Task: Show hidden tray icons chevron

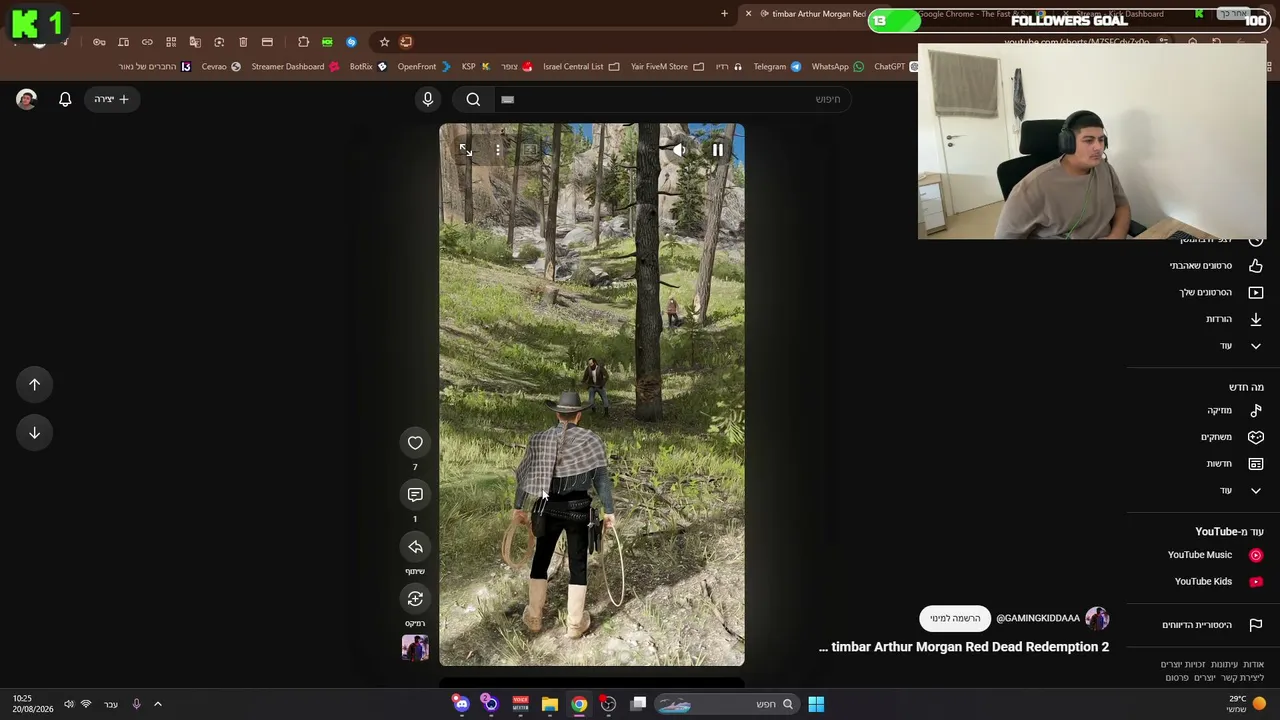Action: [x=157, y=704]
